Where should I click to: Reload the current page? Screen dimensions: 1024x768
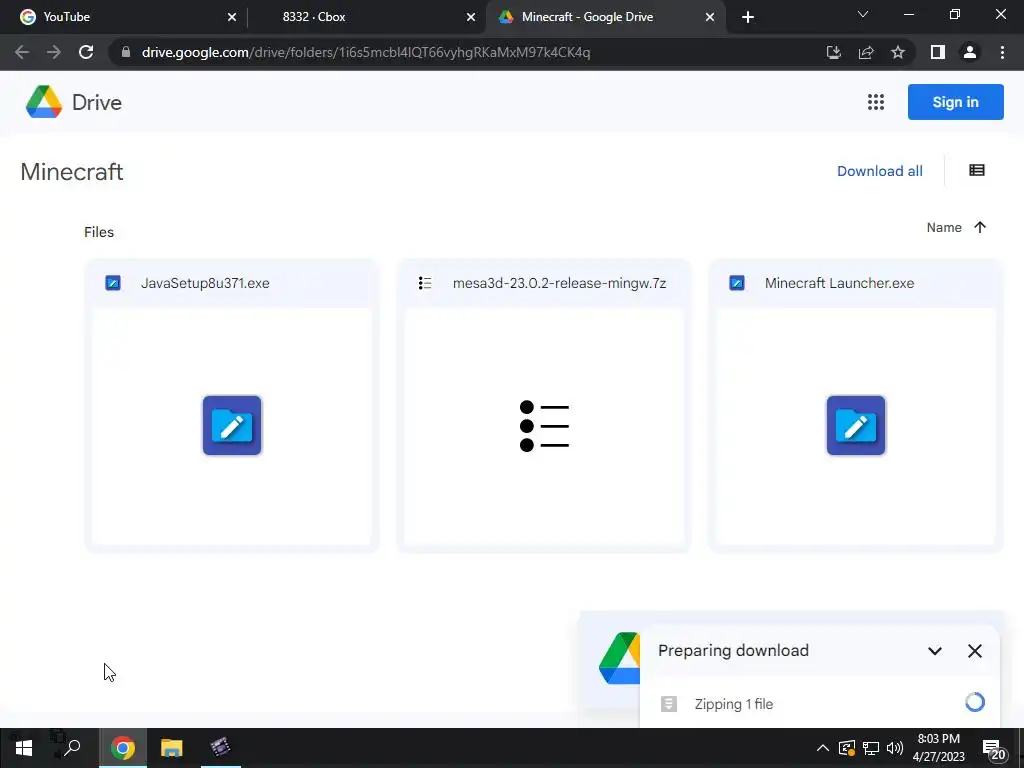coord(86,52)
